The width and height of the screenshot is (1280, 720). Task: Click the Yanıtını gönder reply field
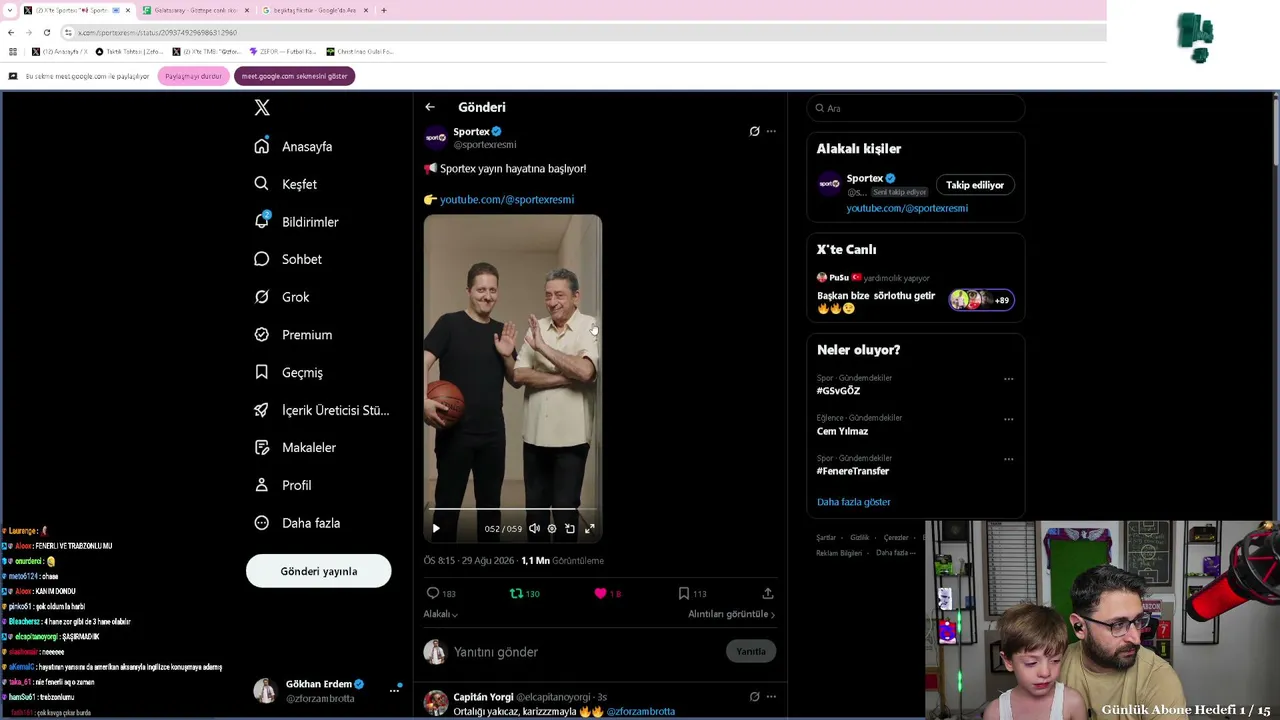(x=584, y=652)
